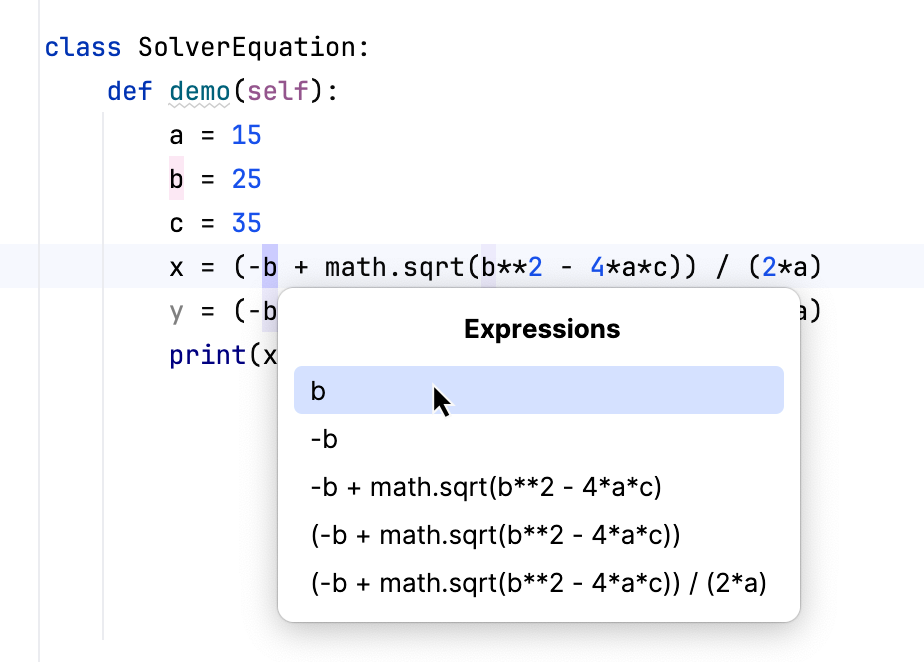This screenshot has height=662, width=924.
Task: Click the "Expressions" popup title
Action: (x=541, y=328)
